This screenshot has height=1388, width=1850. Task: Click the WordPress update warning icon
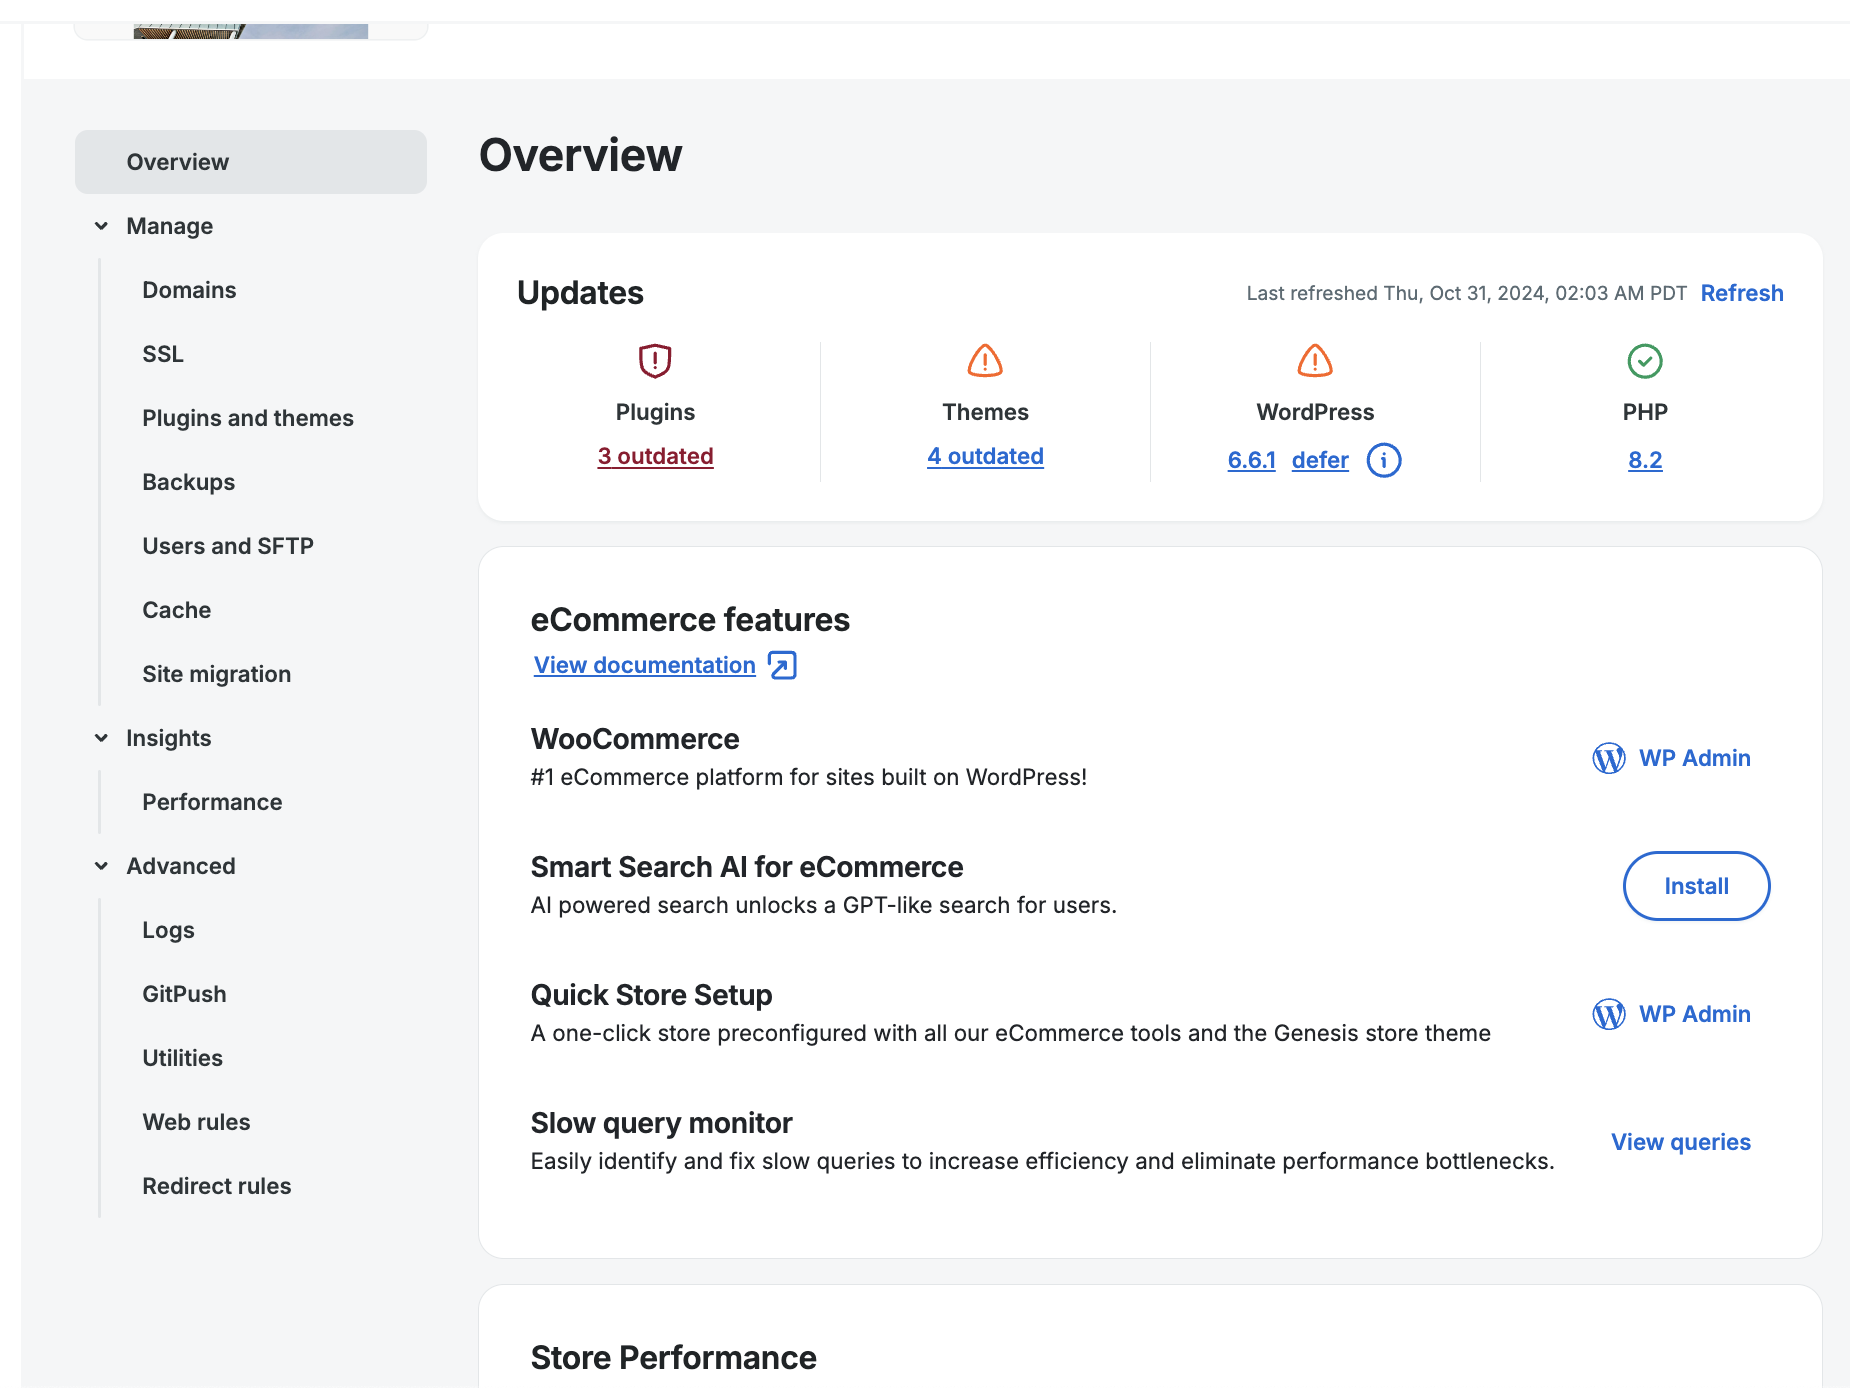click(x=1313, y=361)
